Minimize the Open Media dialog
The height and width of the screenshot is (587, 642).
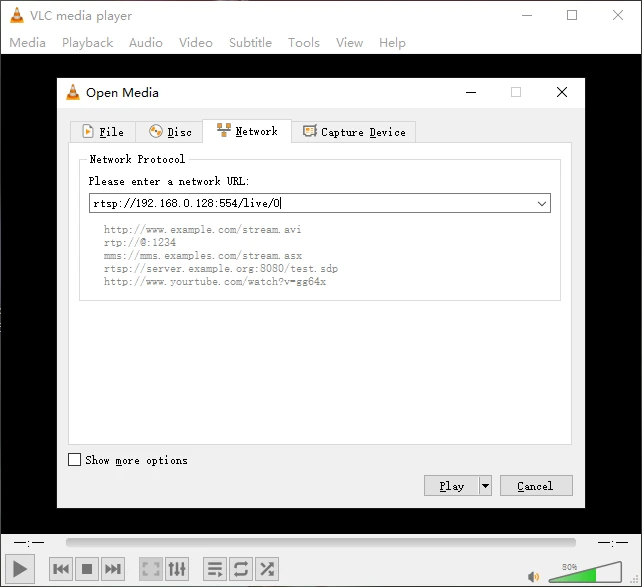coord(471,92)
